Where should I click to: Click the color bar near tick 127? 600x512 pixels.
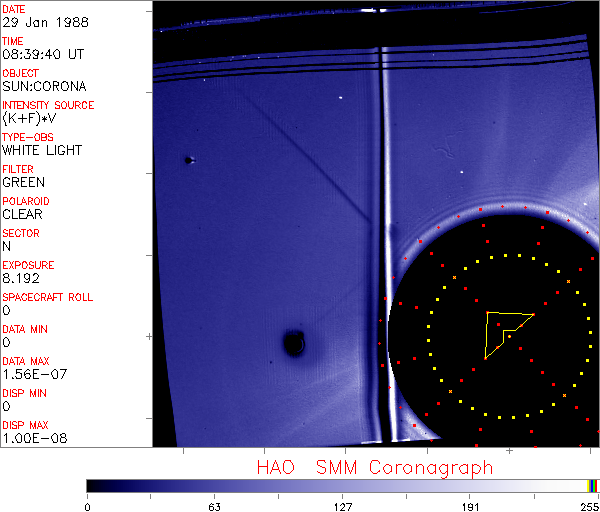click(x=342, y=485)
